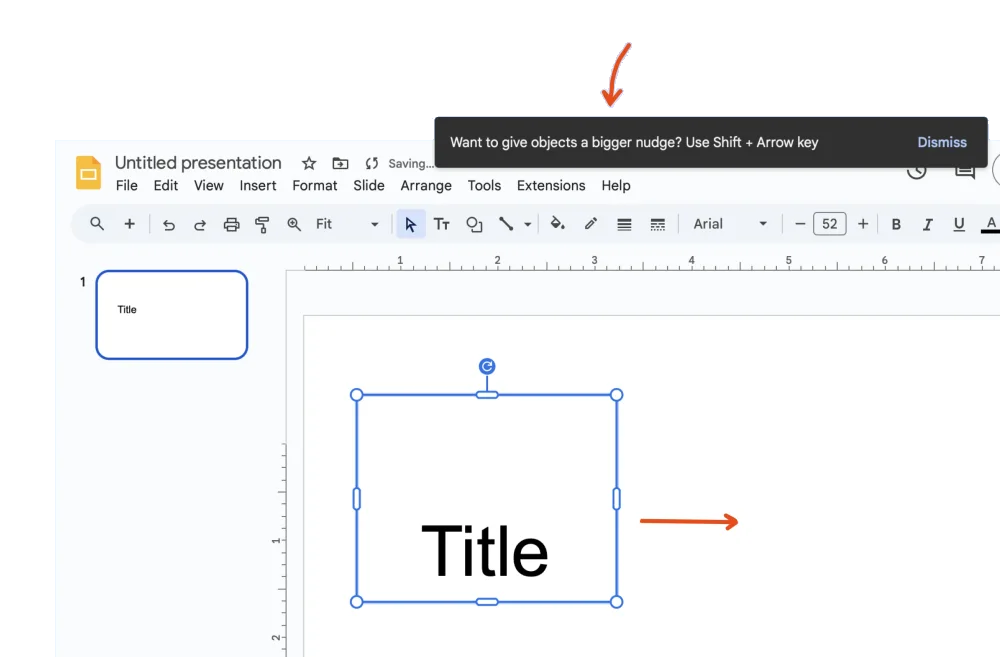Activate the Paint format tool
The image size is (1000, 657).
pos(262,225)
